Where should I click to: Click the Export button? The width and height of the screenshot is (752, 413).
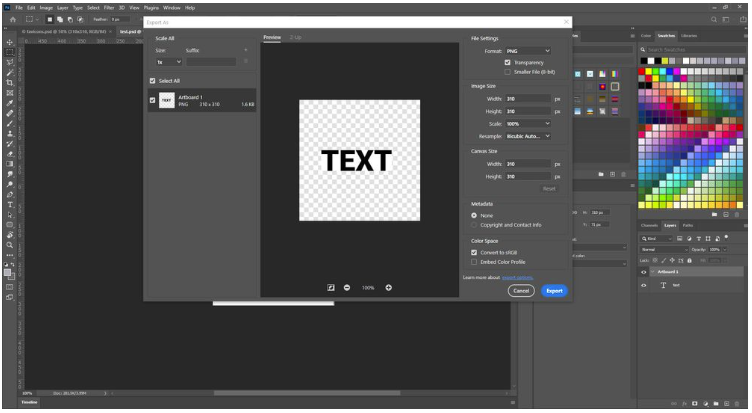click(554, 291)
